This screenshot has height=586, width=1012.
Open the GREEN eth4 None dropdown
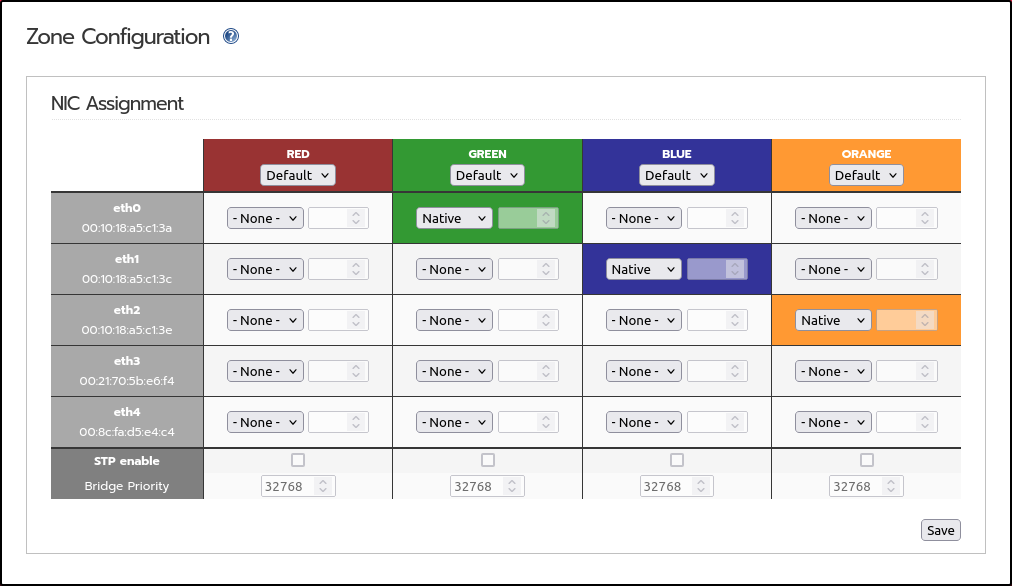454,422
